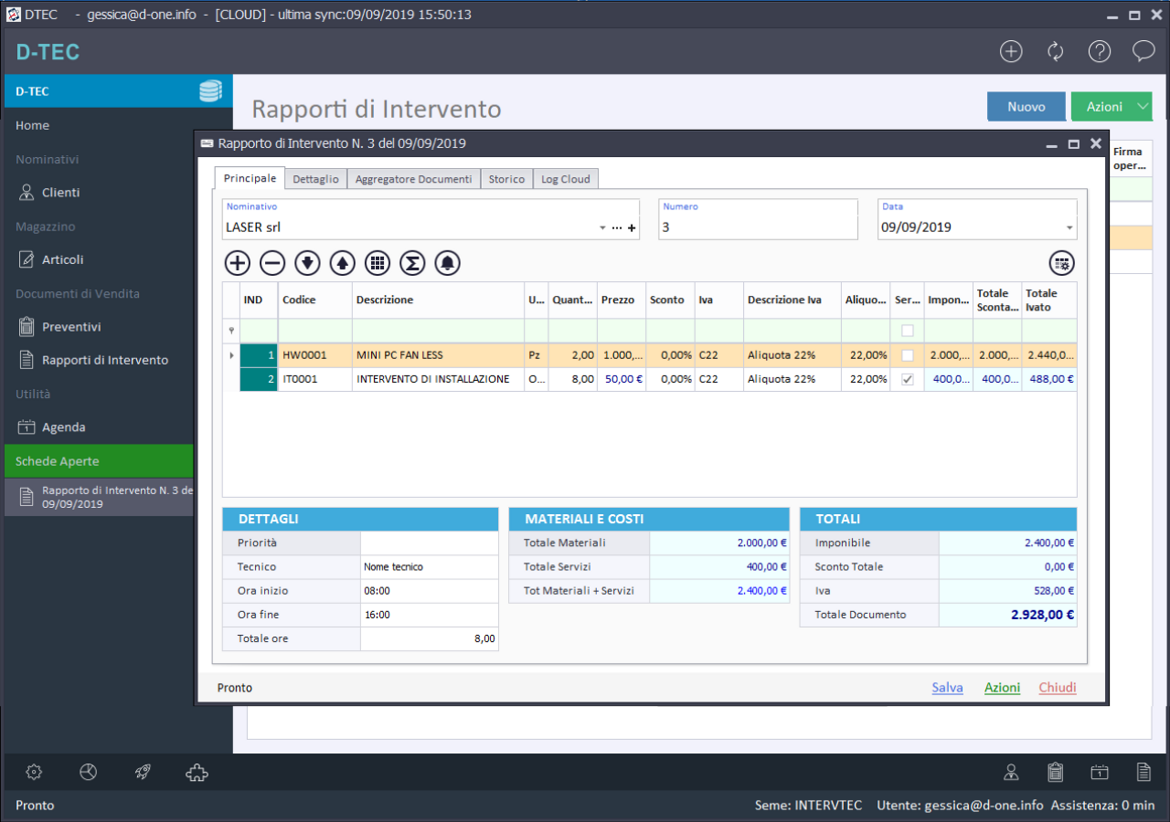Click the sync refresh icon in header

(x=1055, y=52)
